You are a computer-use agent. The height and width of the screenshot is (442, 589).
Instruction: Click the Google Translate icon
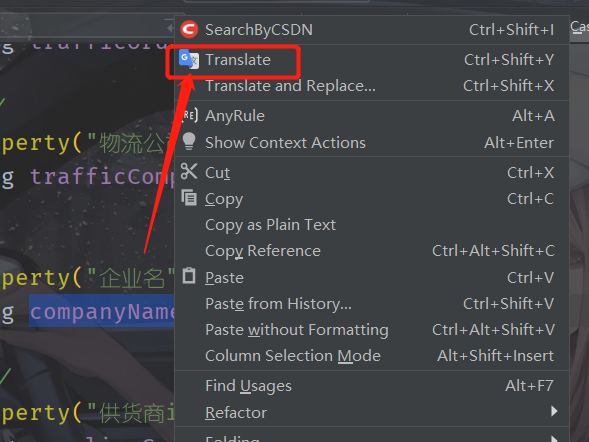pyautogui.click(x=189, y=59)
